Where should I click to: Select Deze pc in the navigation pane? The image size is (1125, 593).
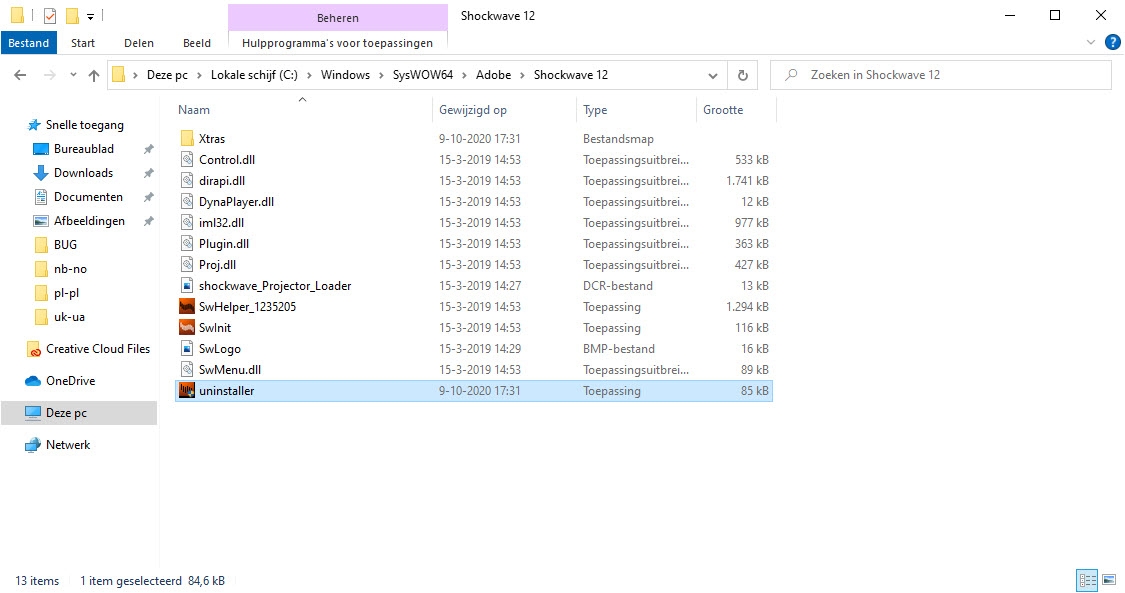click(x=79, y=413)
